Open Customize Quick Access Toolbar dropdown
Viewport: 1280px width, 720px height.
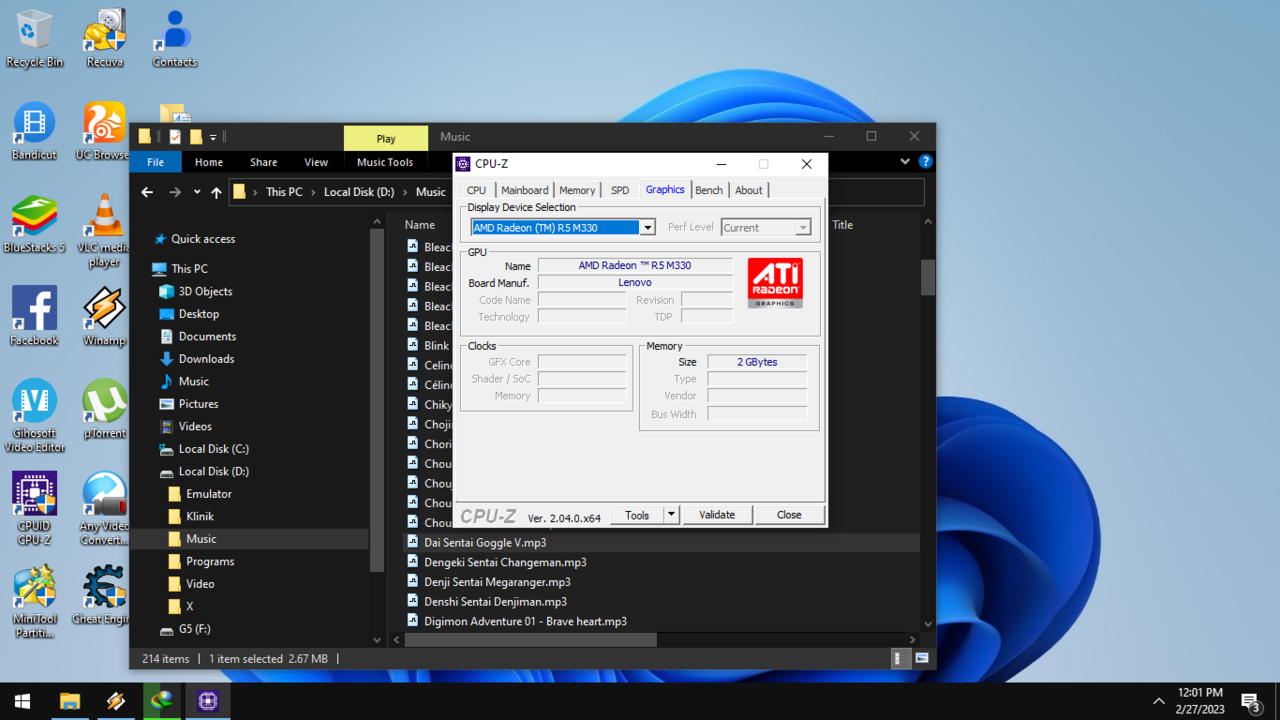pos(213,137)
